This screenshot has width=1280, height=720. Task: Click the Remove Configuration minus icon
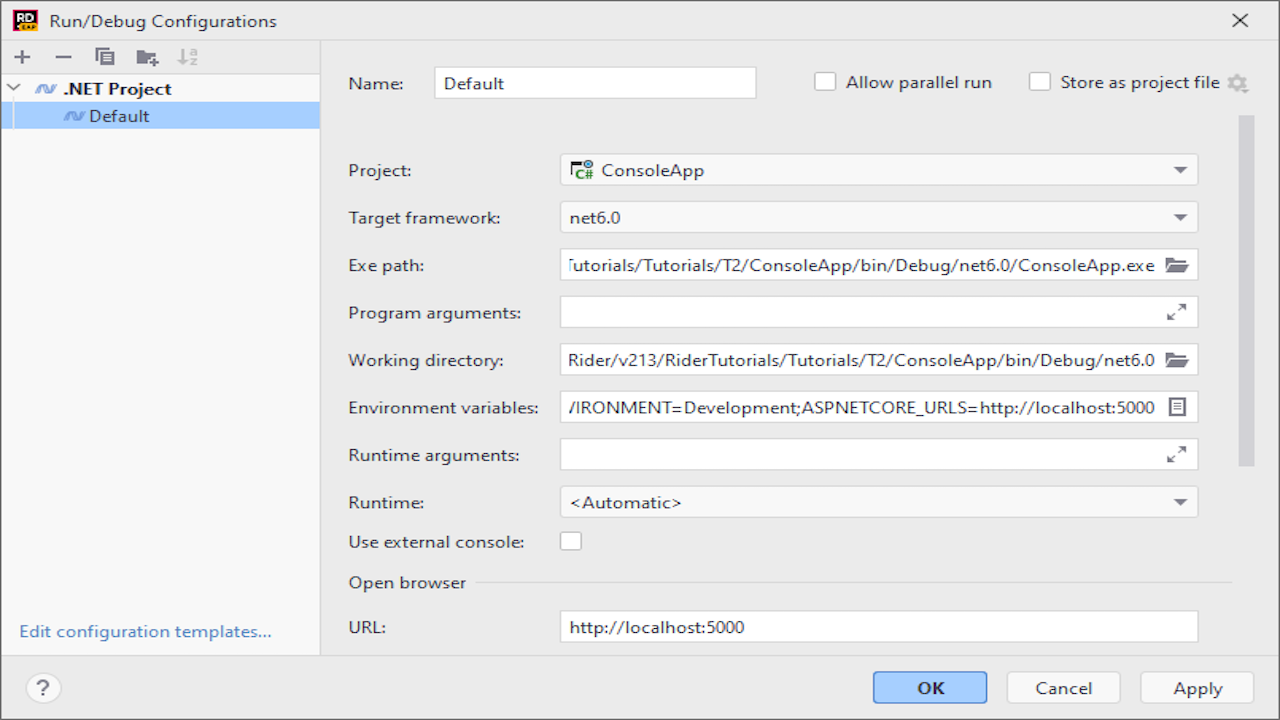tap(63, 57)
